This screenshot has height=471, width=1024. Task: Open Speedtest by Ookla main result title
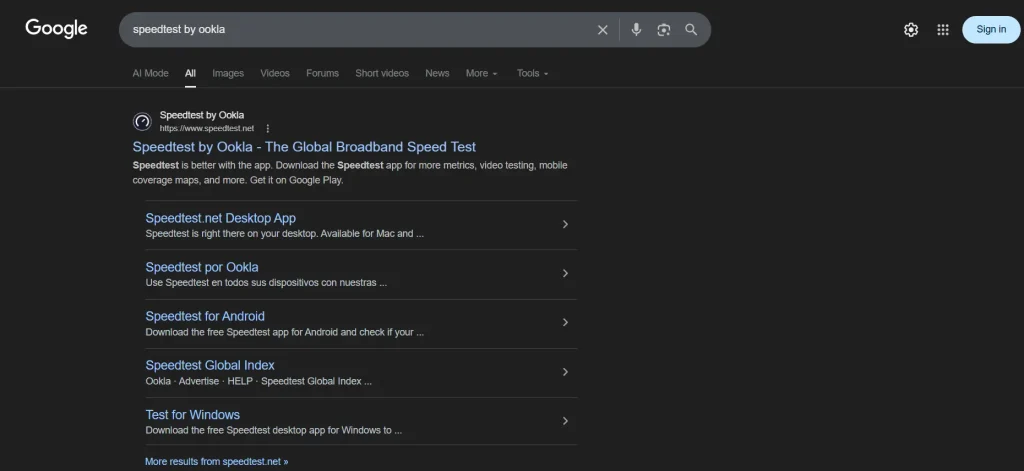pos(304,147)
